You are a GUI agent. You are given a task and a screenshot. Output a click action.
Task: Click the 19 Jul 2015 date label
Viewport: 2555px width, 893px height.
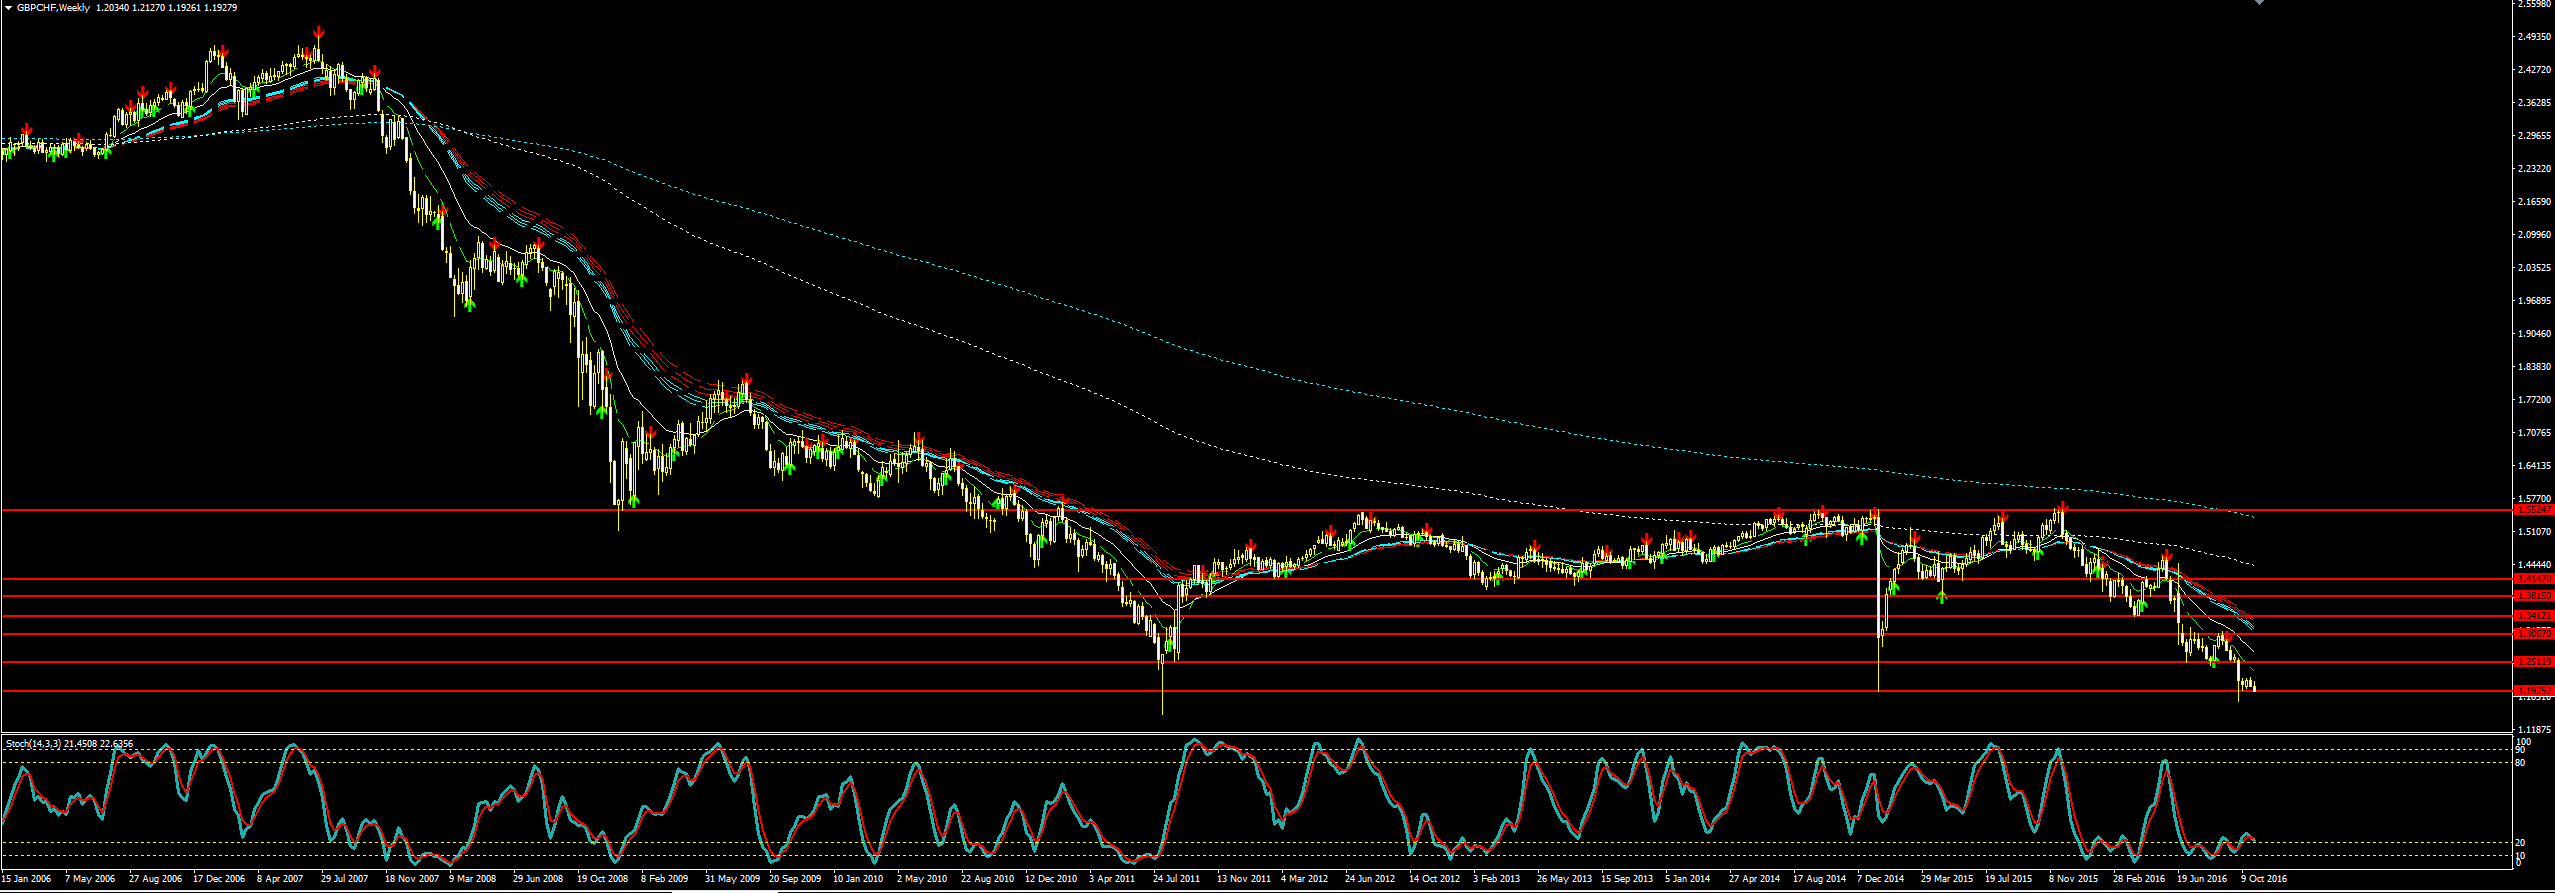tap(2009, 879)
